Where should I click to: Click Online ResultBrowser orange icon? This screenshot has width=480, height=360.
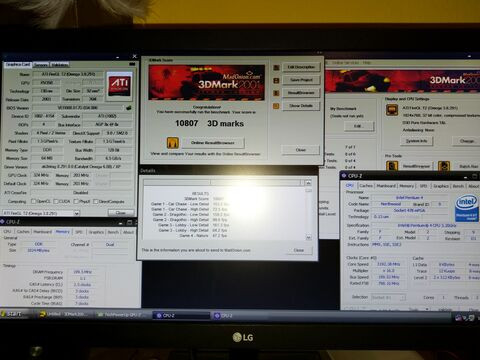[x=173, y=143]
